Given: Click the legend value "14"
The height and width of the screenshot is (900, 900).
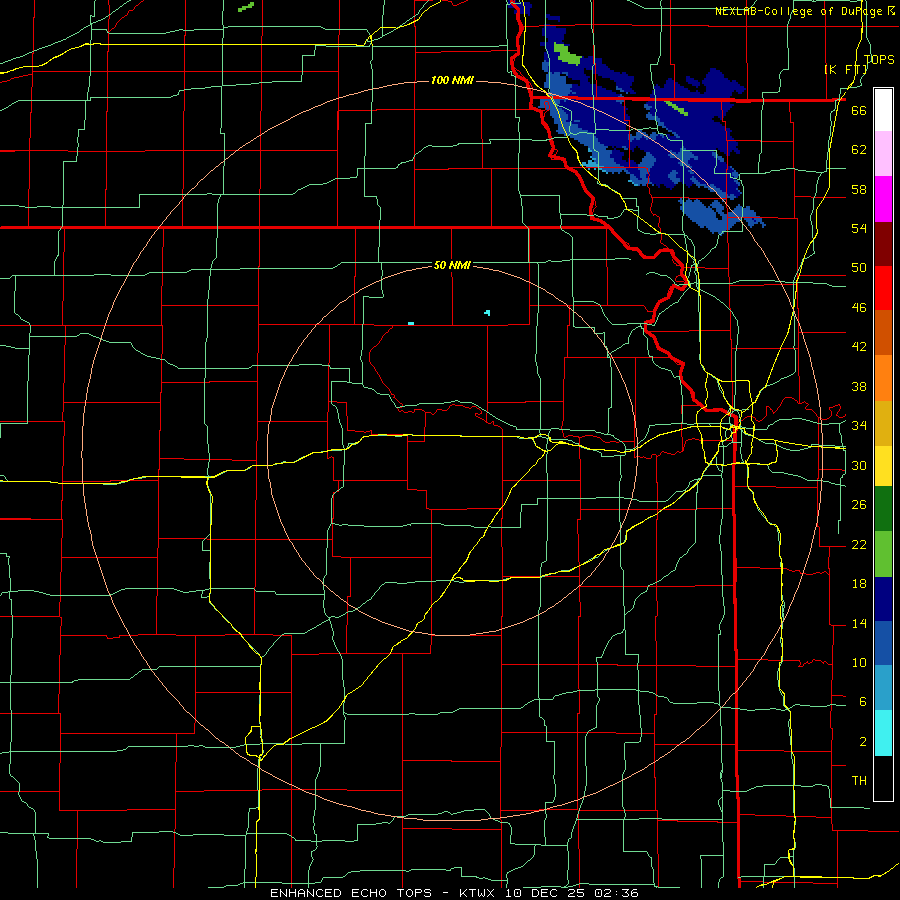Looking at the screenshot, I should click(x=859, y=623).
